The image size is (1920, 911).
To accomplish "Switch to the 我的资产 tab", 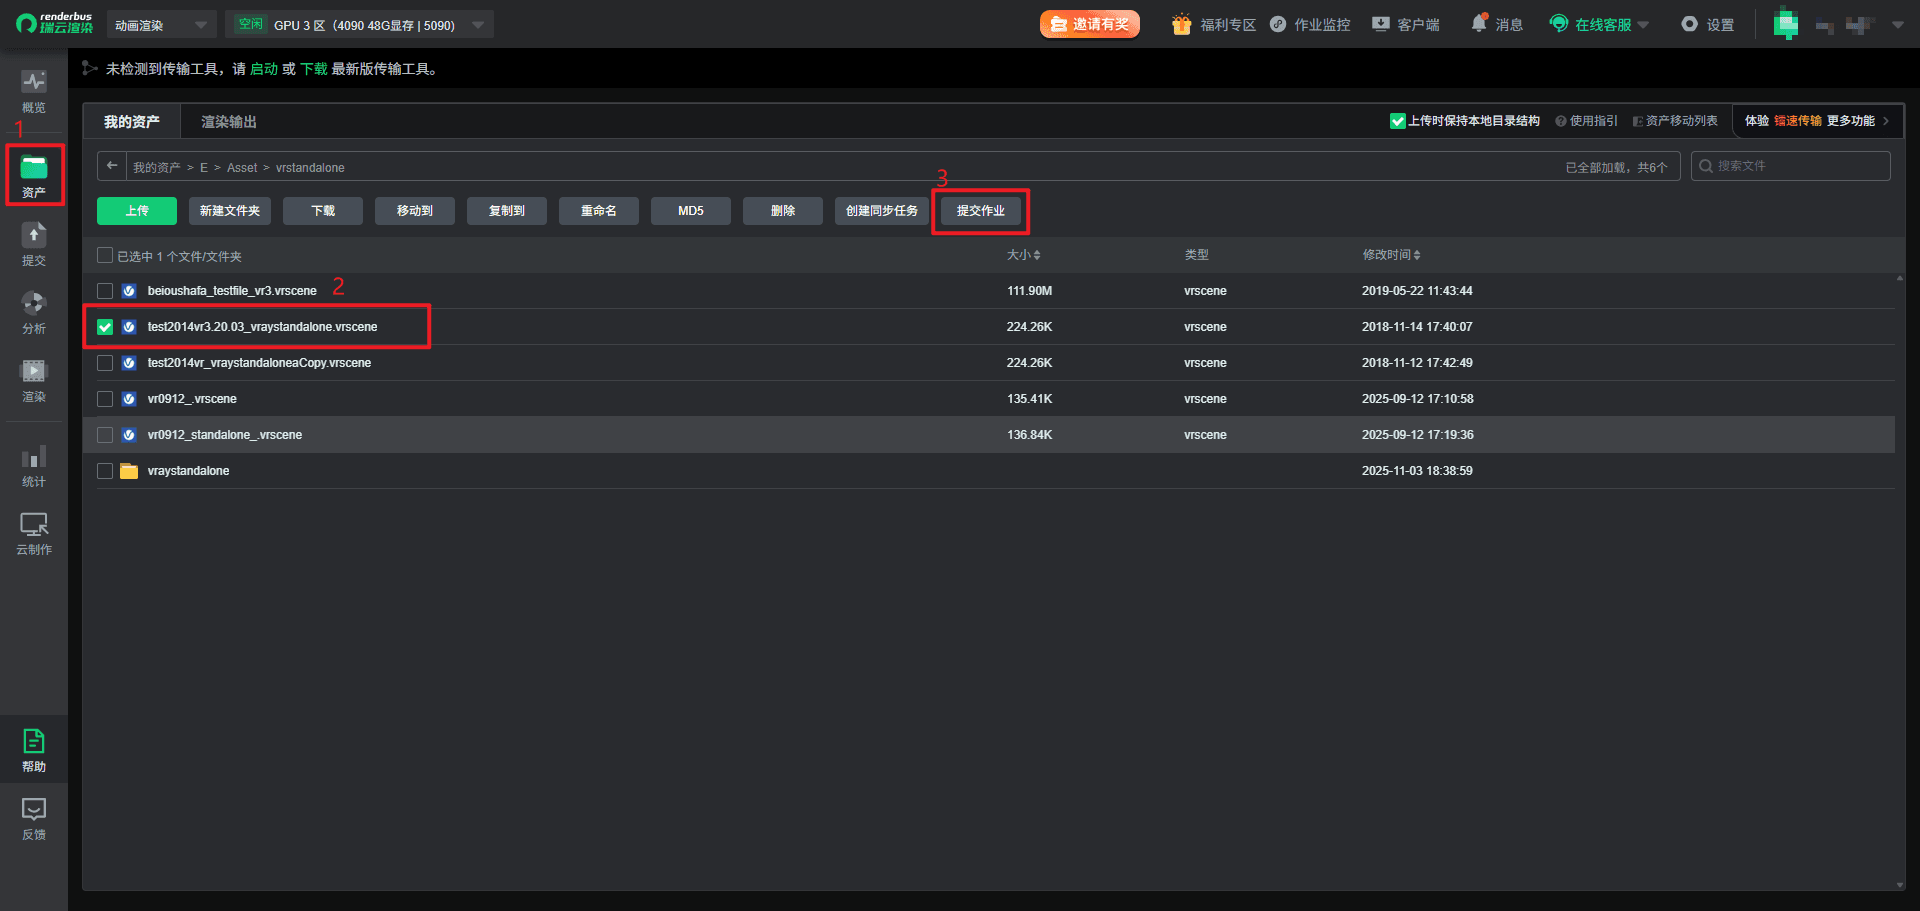I will click(131, 122).
